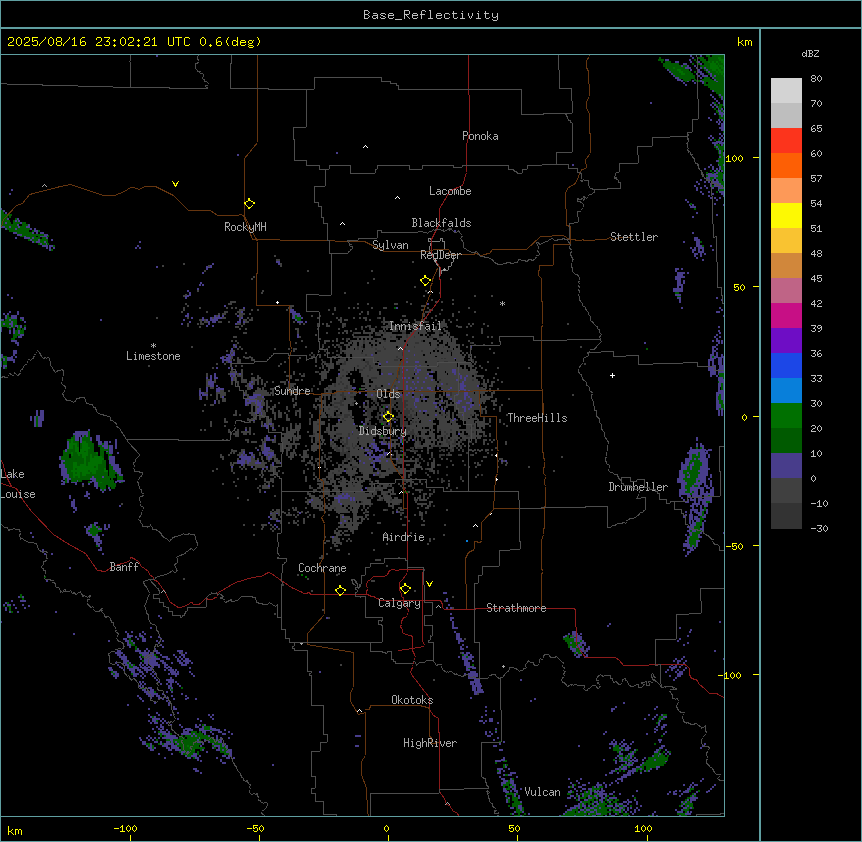Click the white caret marker west of Ponoka
Viewport: 862px width, 842px height.
tap(366, 147)
